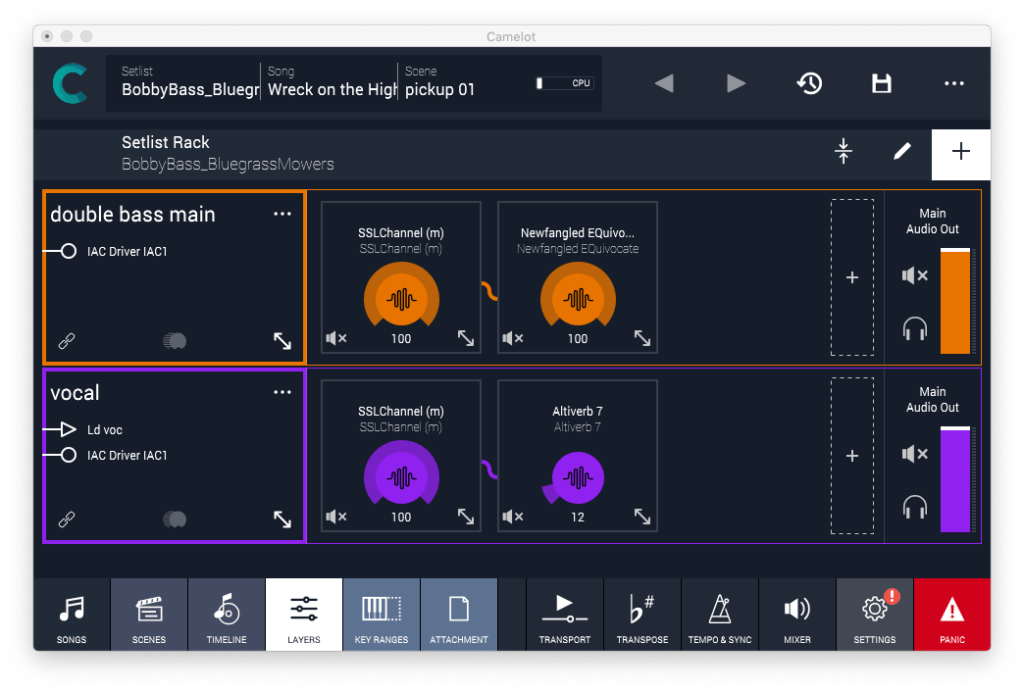Open the Timeline view
The width and height of the screenshot is (1024, 692).
tap(226, 614)
